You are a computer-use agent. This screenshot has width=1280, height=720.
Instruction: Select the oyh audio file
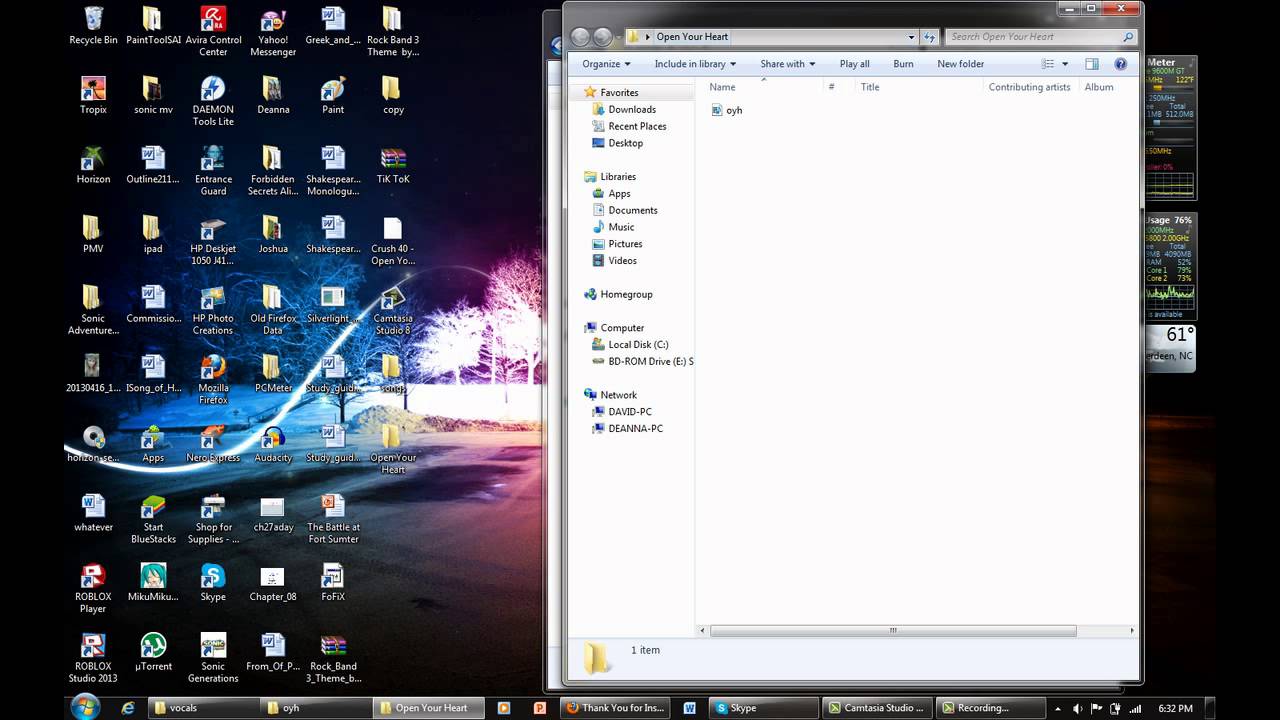[x=727, y=110]
